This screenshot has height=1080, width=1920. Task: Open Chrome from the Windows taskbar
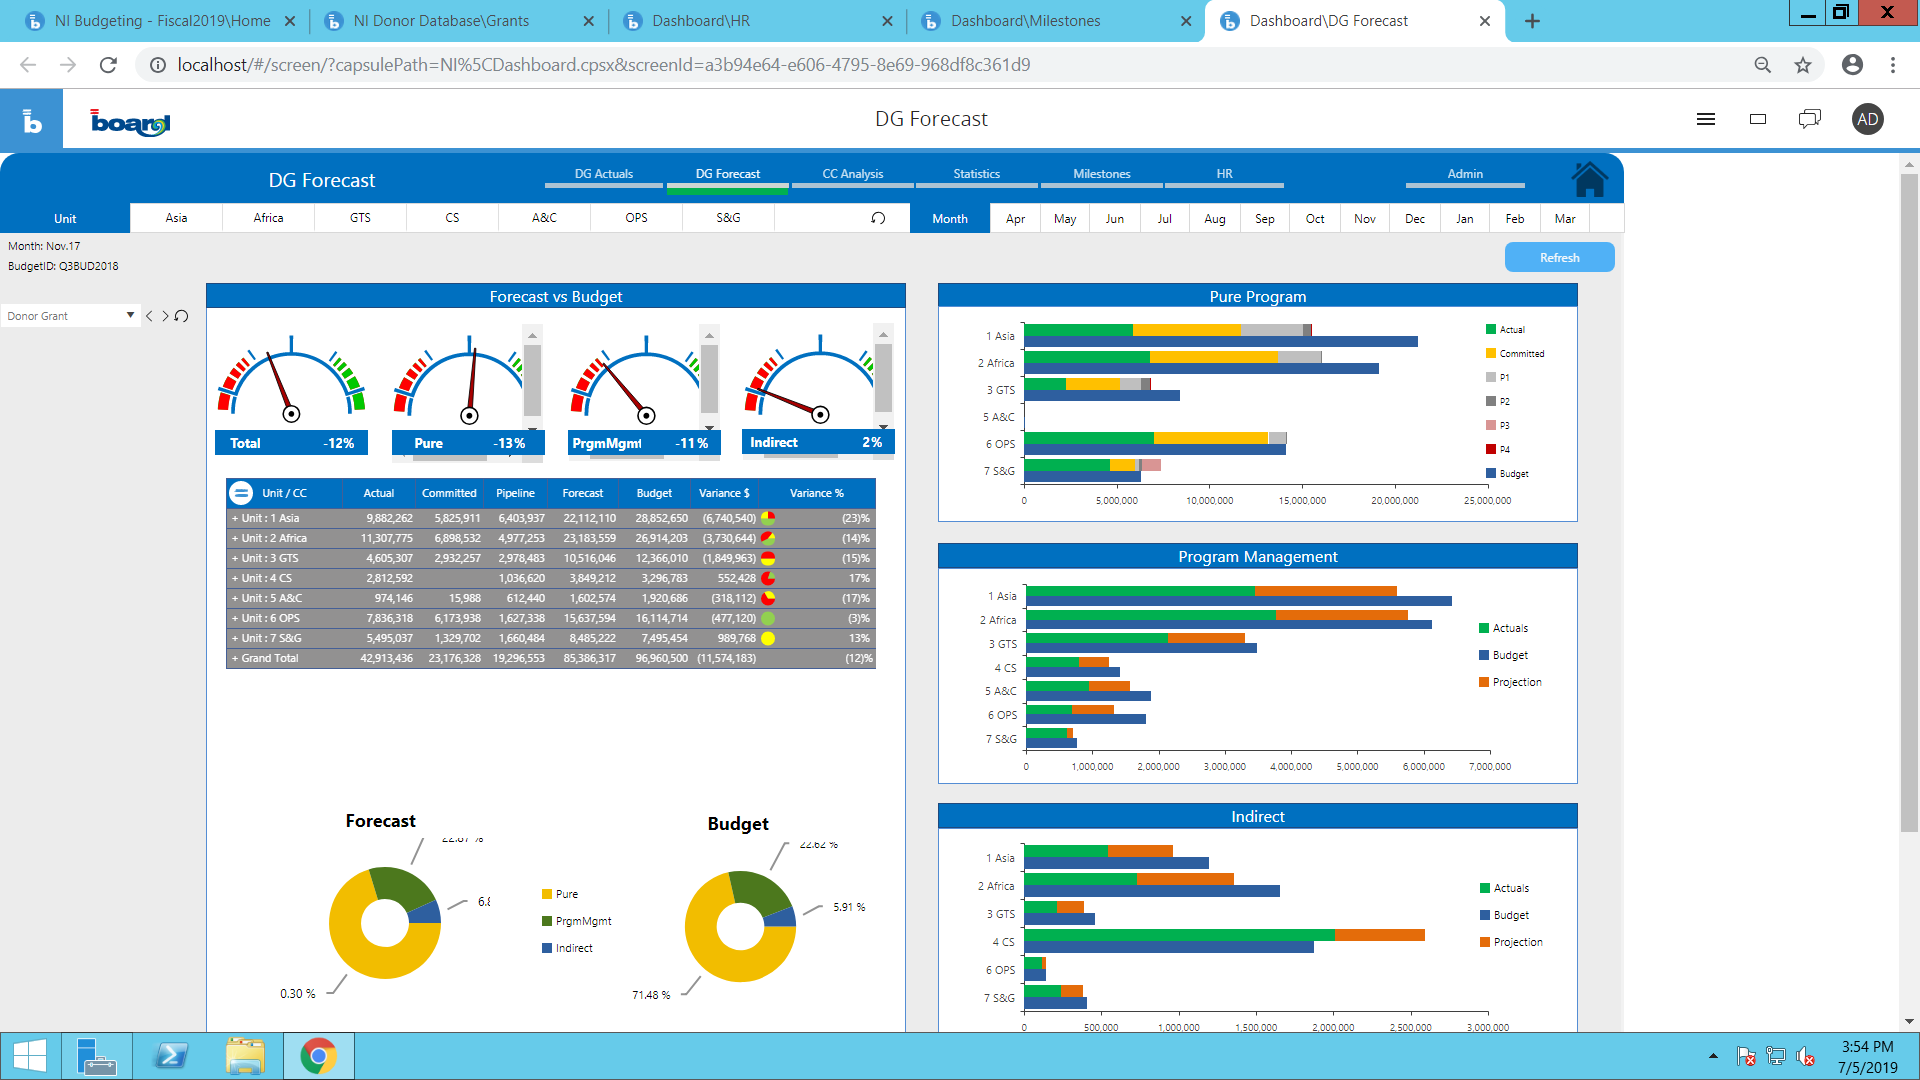point(318,1056)
